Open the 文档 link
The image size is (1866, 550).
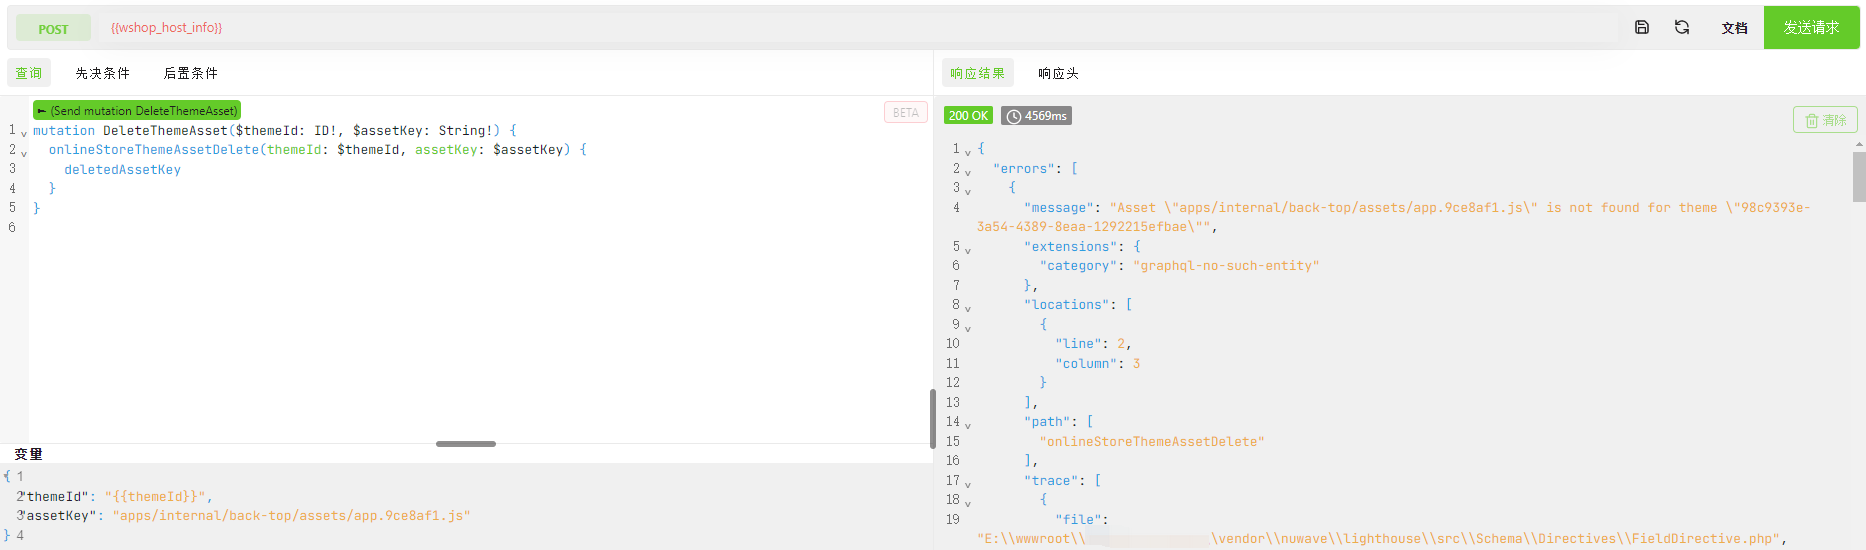click(x=1734, y=28)
